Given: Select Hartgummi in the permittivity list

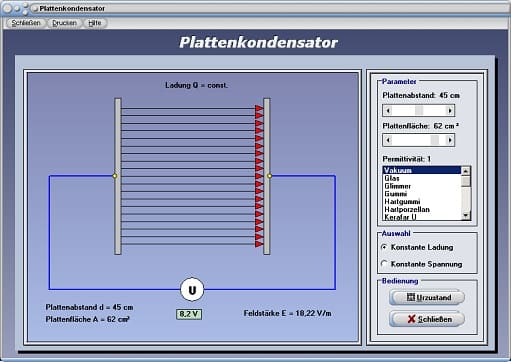Looking at the screenshot, I should [x=422, y=202].
